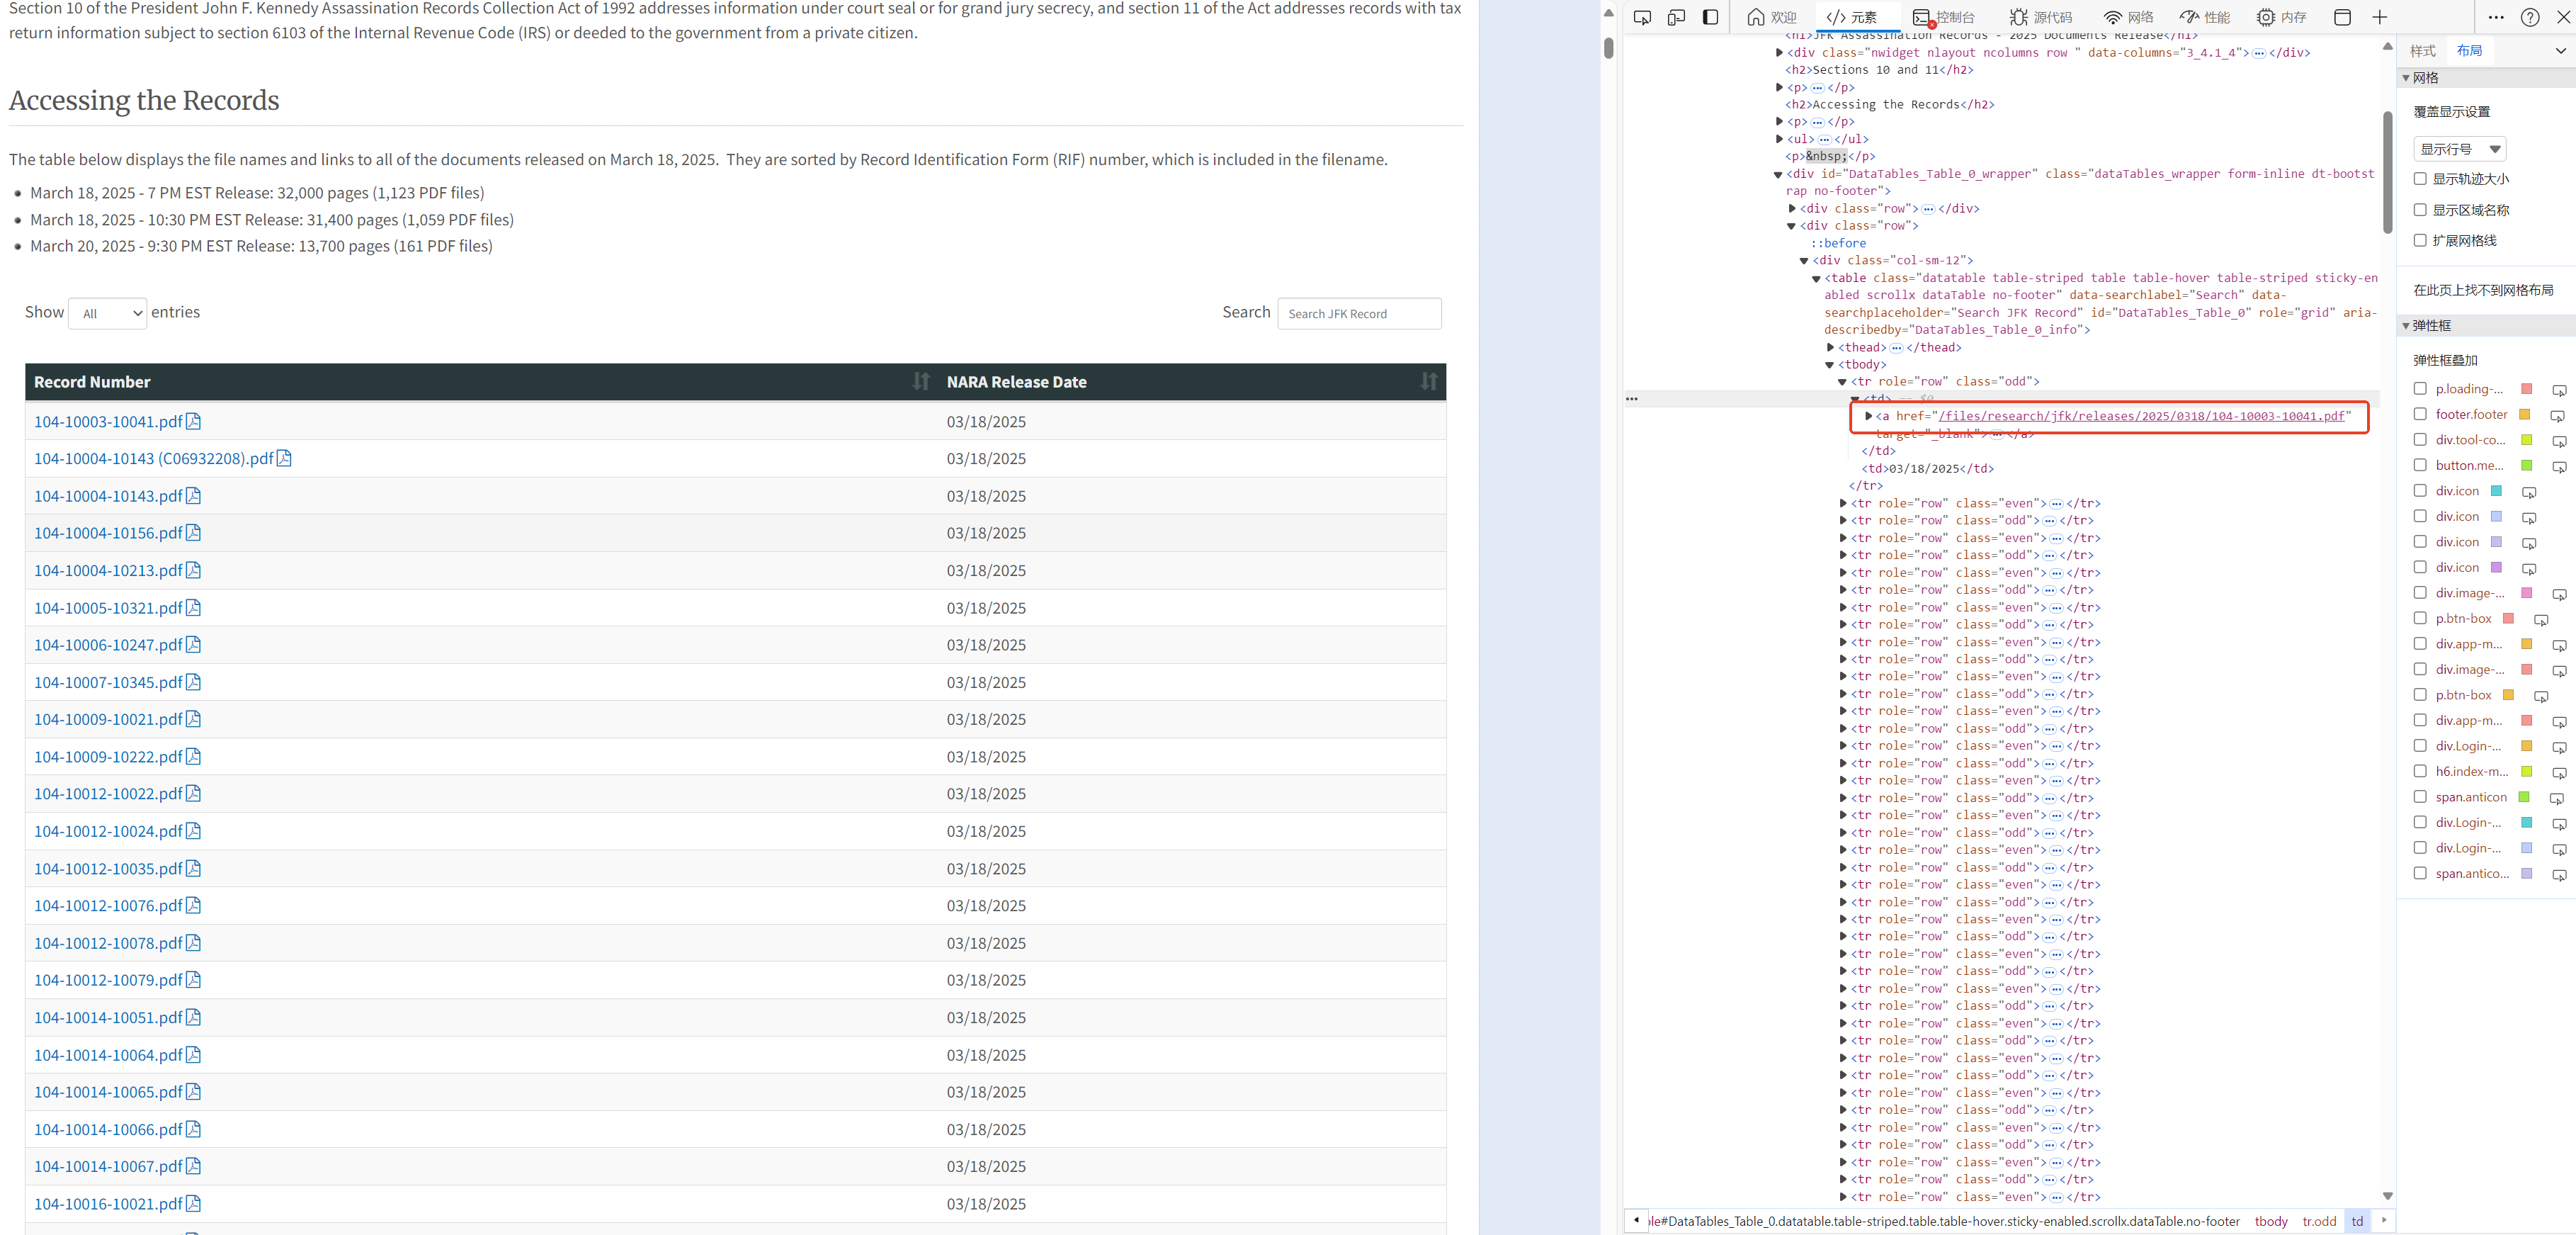The width and height of the screenshot is (2576, 1235).
Task: Click the p.loading color swatch
Action: pyautogui.click(x=2526, y=389)
